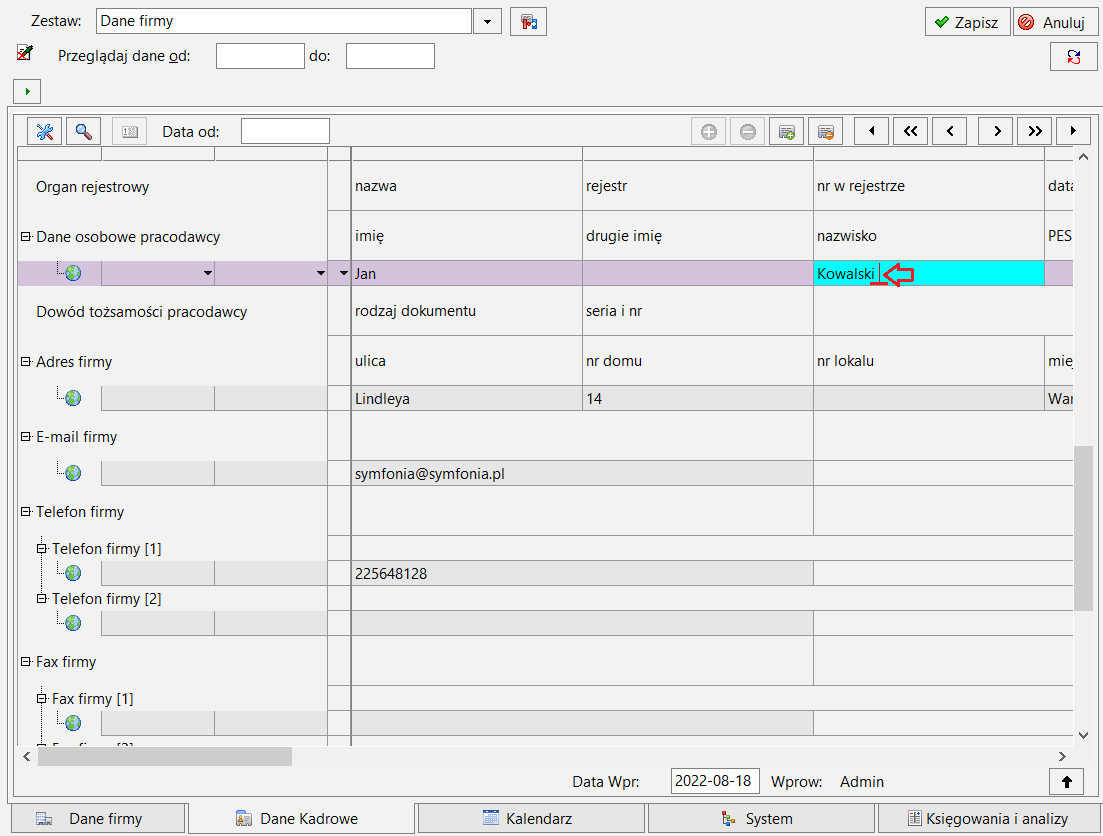Open the second dropdown in the selected Jan row

point(321,273)
